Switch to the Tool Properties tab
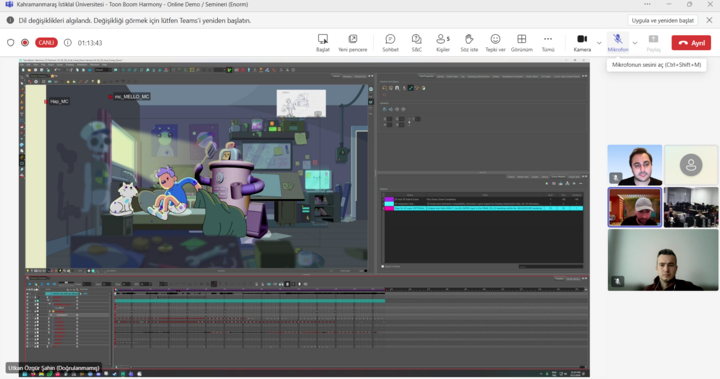The image size is (720, 379). (426, 76)
